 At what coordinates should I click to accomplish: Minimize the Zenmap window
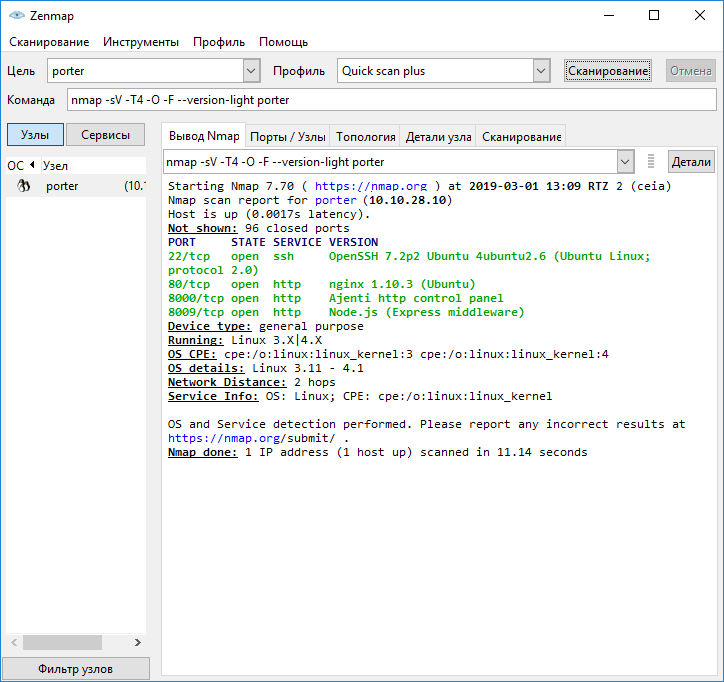pyautogui.click(x=609, y=15)
